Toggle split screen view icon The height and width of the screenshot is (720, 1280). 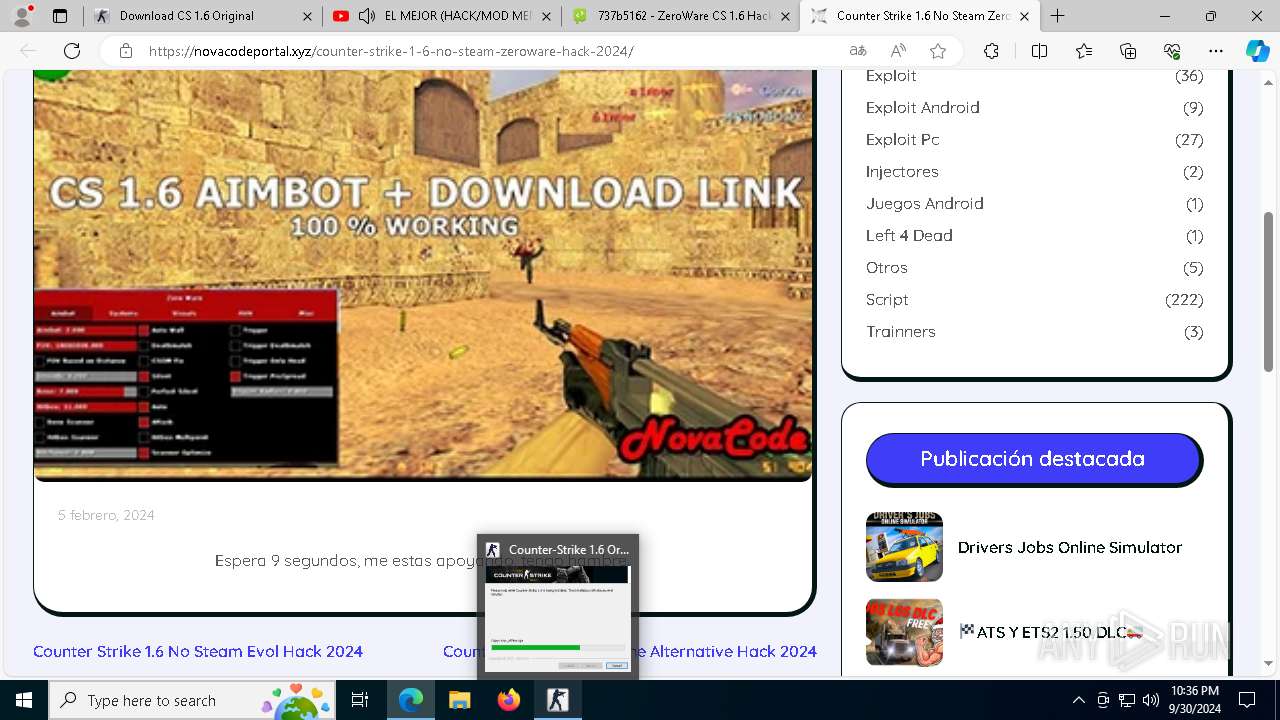1039,51
